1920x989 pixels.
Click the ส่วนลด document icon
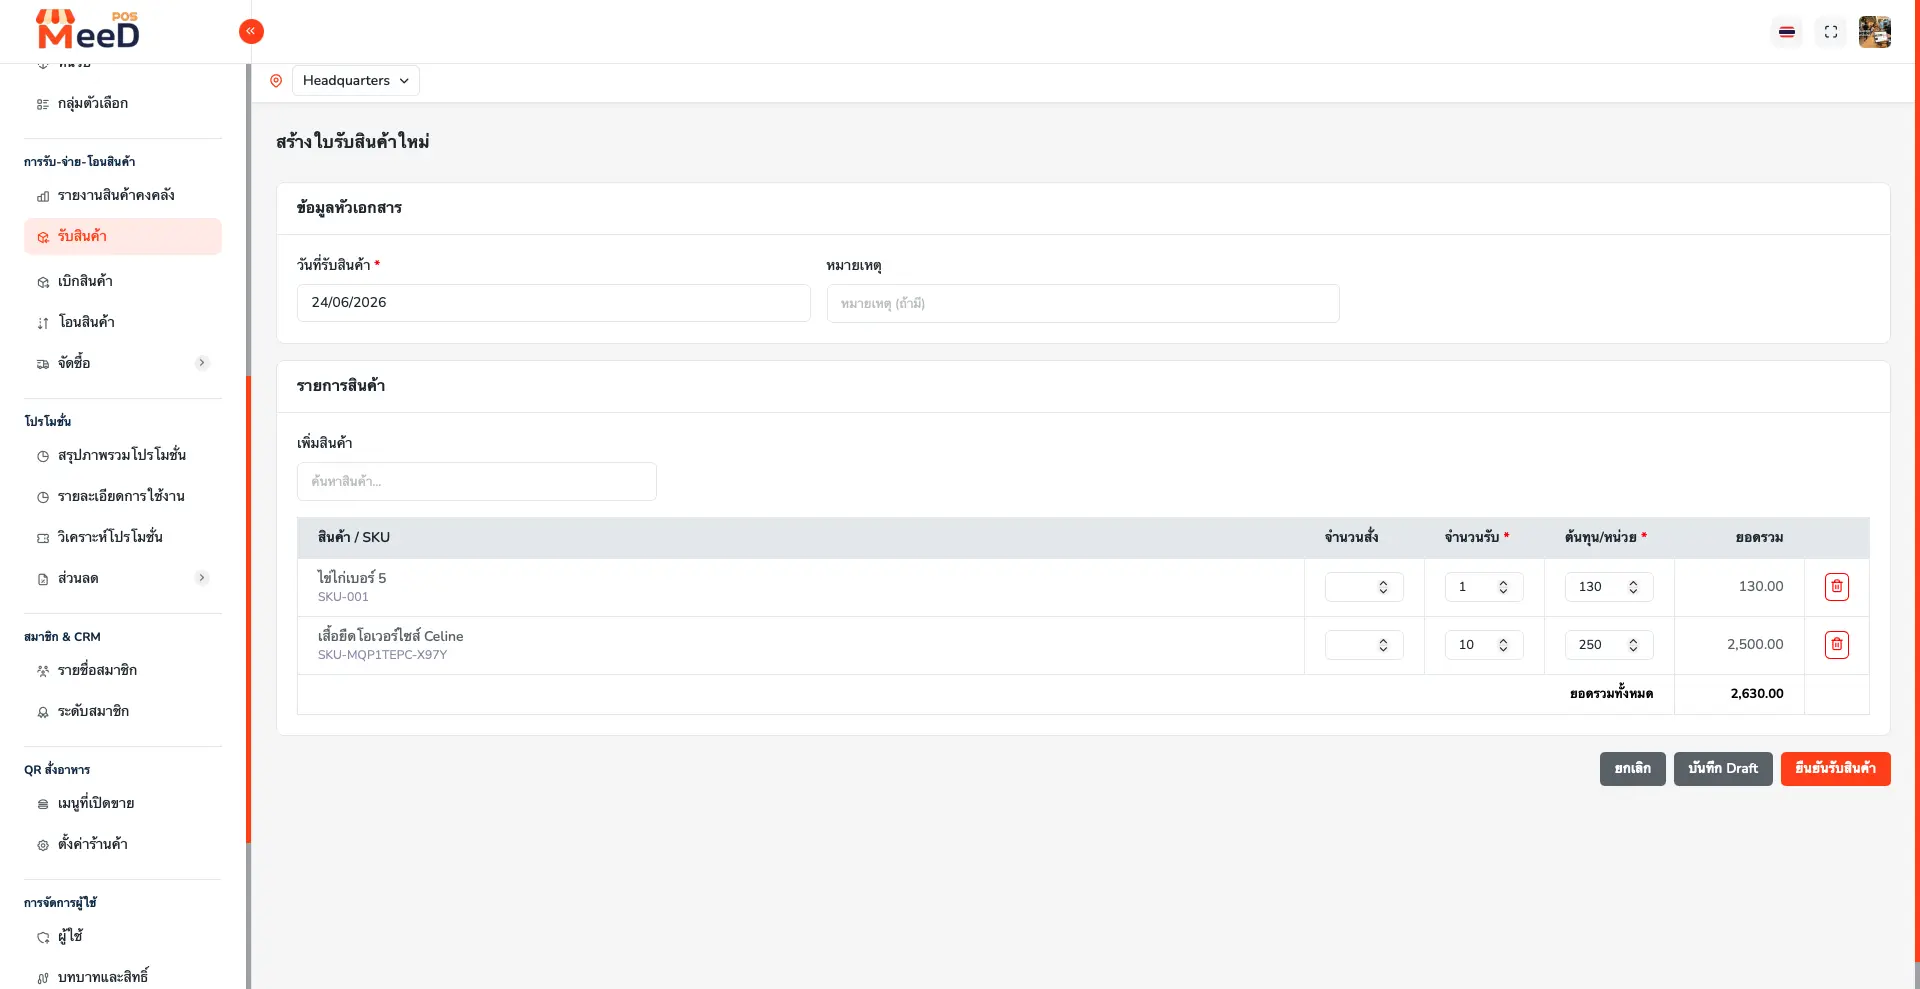[43, 579]
